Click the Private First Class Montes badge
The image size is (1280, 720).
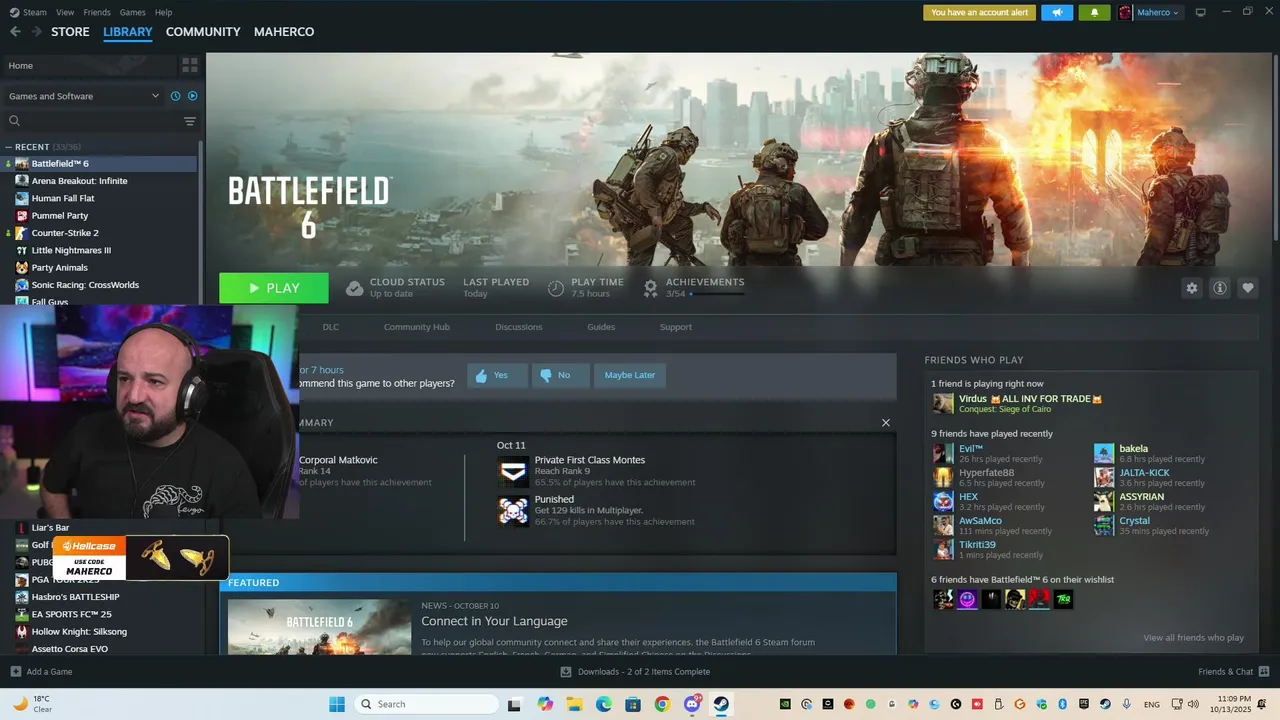pos(513,471)
